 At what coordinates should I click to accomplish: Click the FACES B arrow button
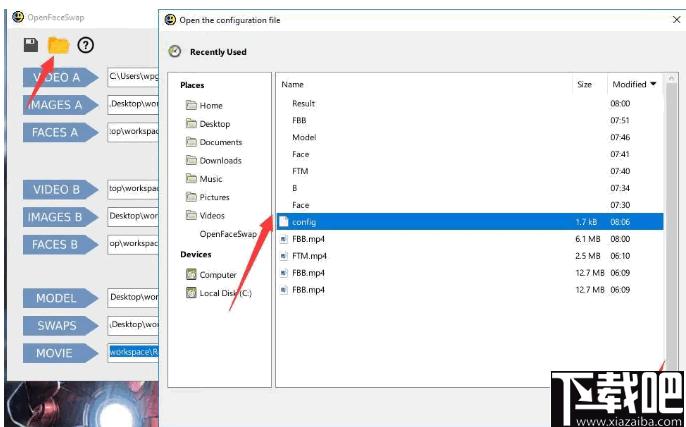(60, 245)
